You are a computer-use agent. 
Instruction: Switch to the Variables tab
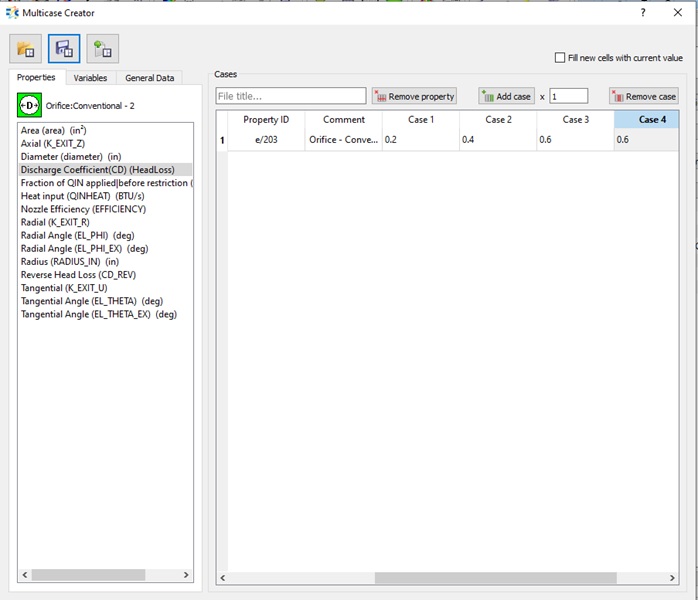[90, 78]
